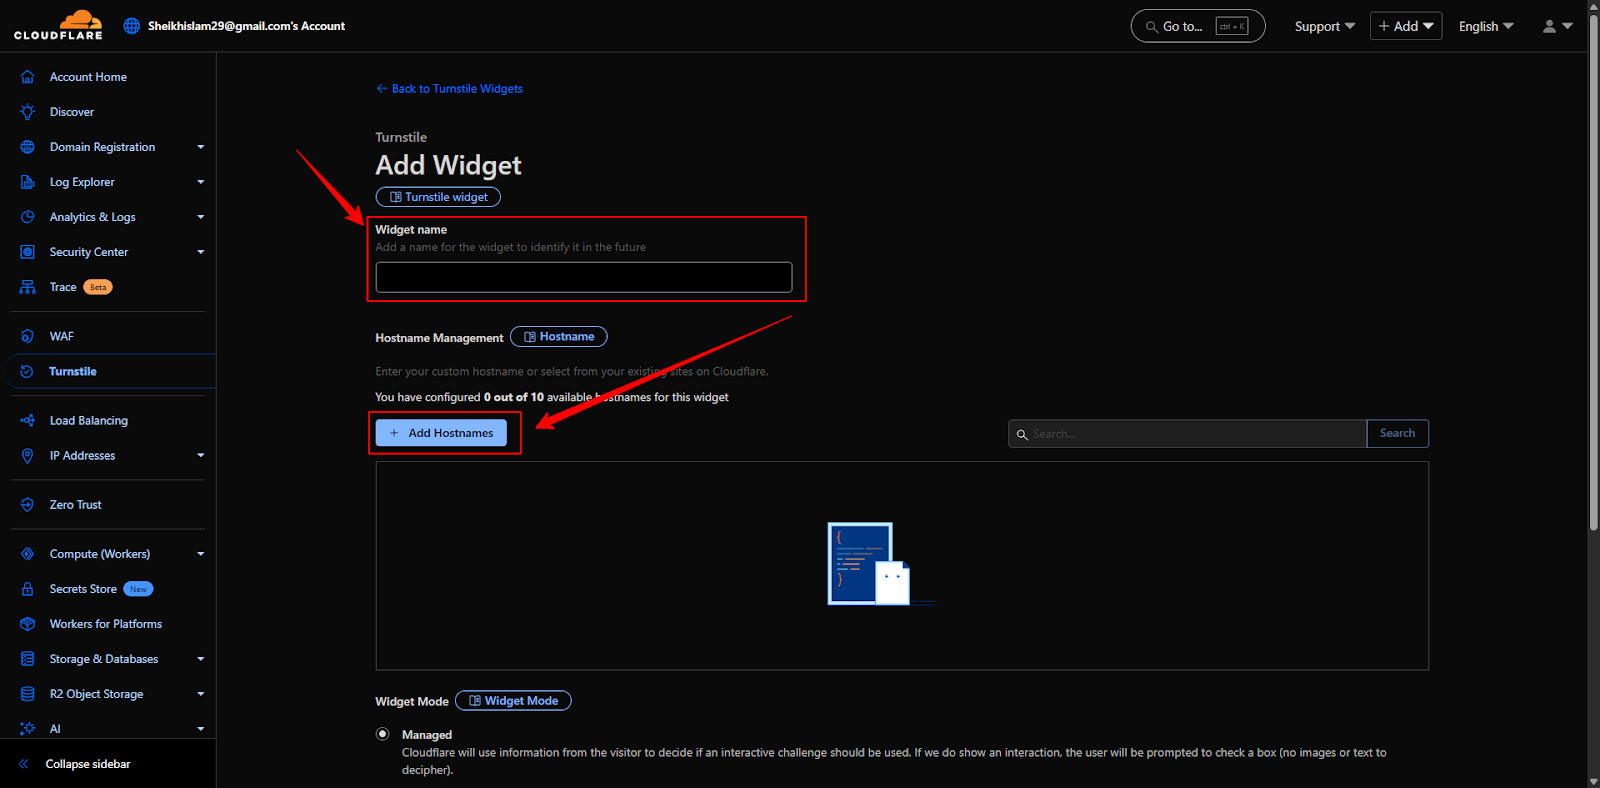Click the Workers for Platforms cube icon
Screen dimensions: 1600x788
pyautogui.click(x=28, y=624)
